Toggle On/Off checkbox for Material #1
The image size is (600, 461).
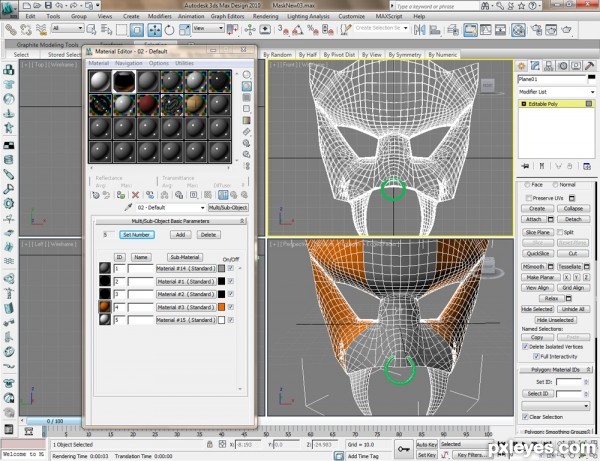click(x=231, y=281)
